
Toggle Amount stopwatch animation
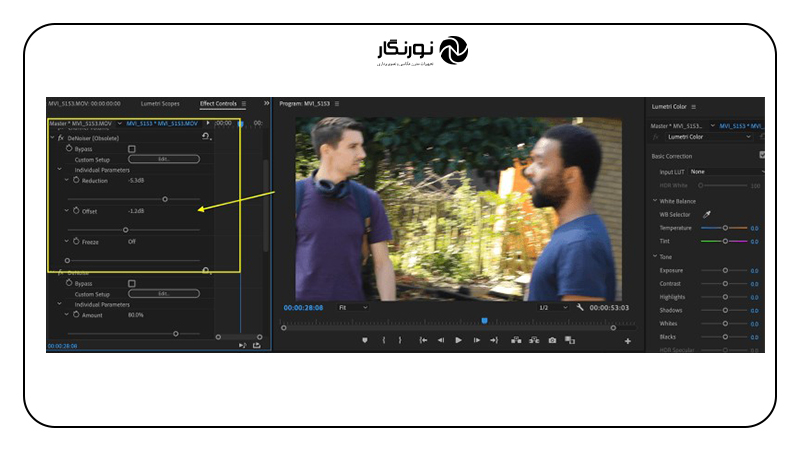tap(76, 315)
